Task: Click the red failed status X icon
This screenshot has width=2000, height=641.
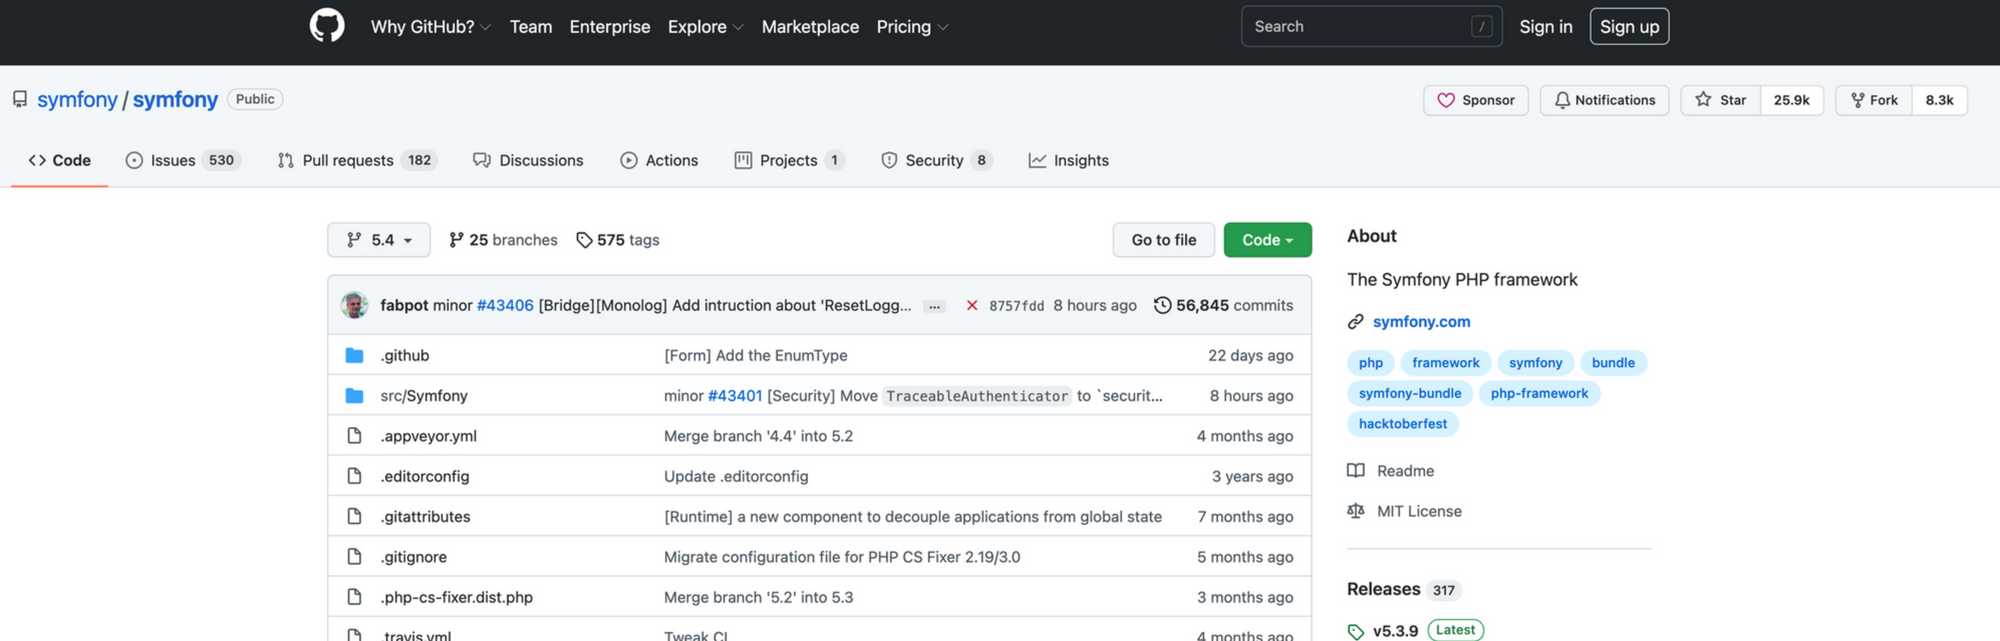Action: click(971, 305)
